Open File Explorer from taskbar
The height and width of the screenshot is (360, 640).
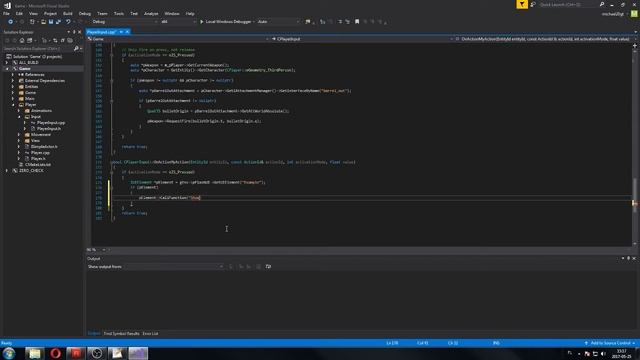(x=34, y=353)
